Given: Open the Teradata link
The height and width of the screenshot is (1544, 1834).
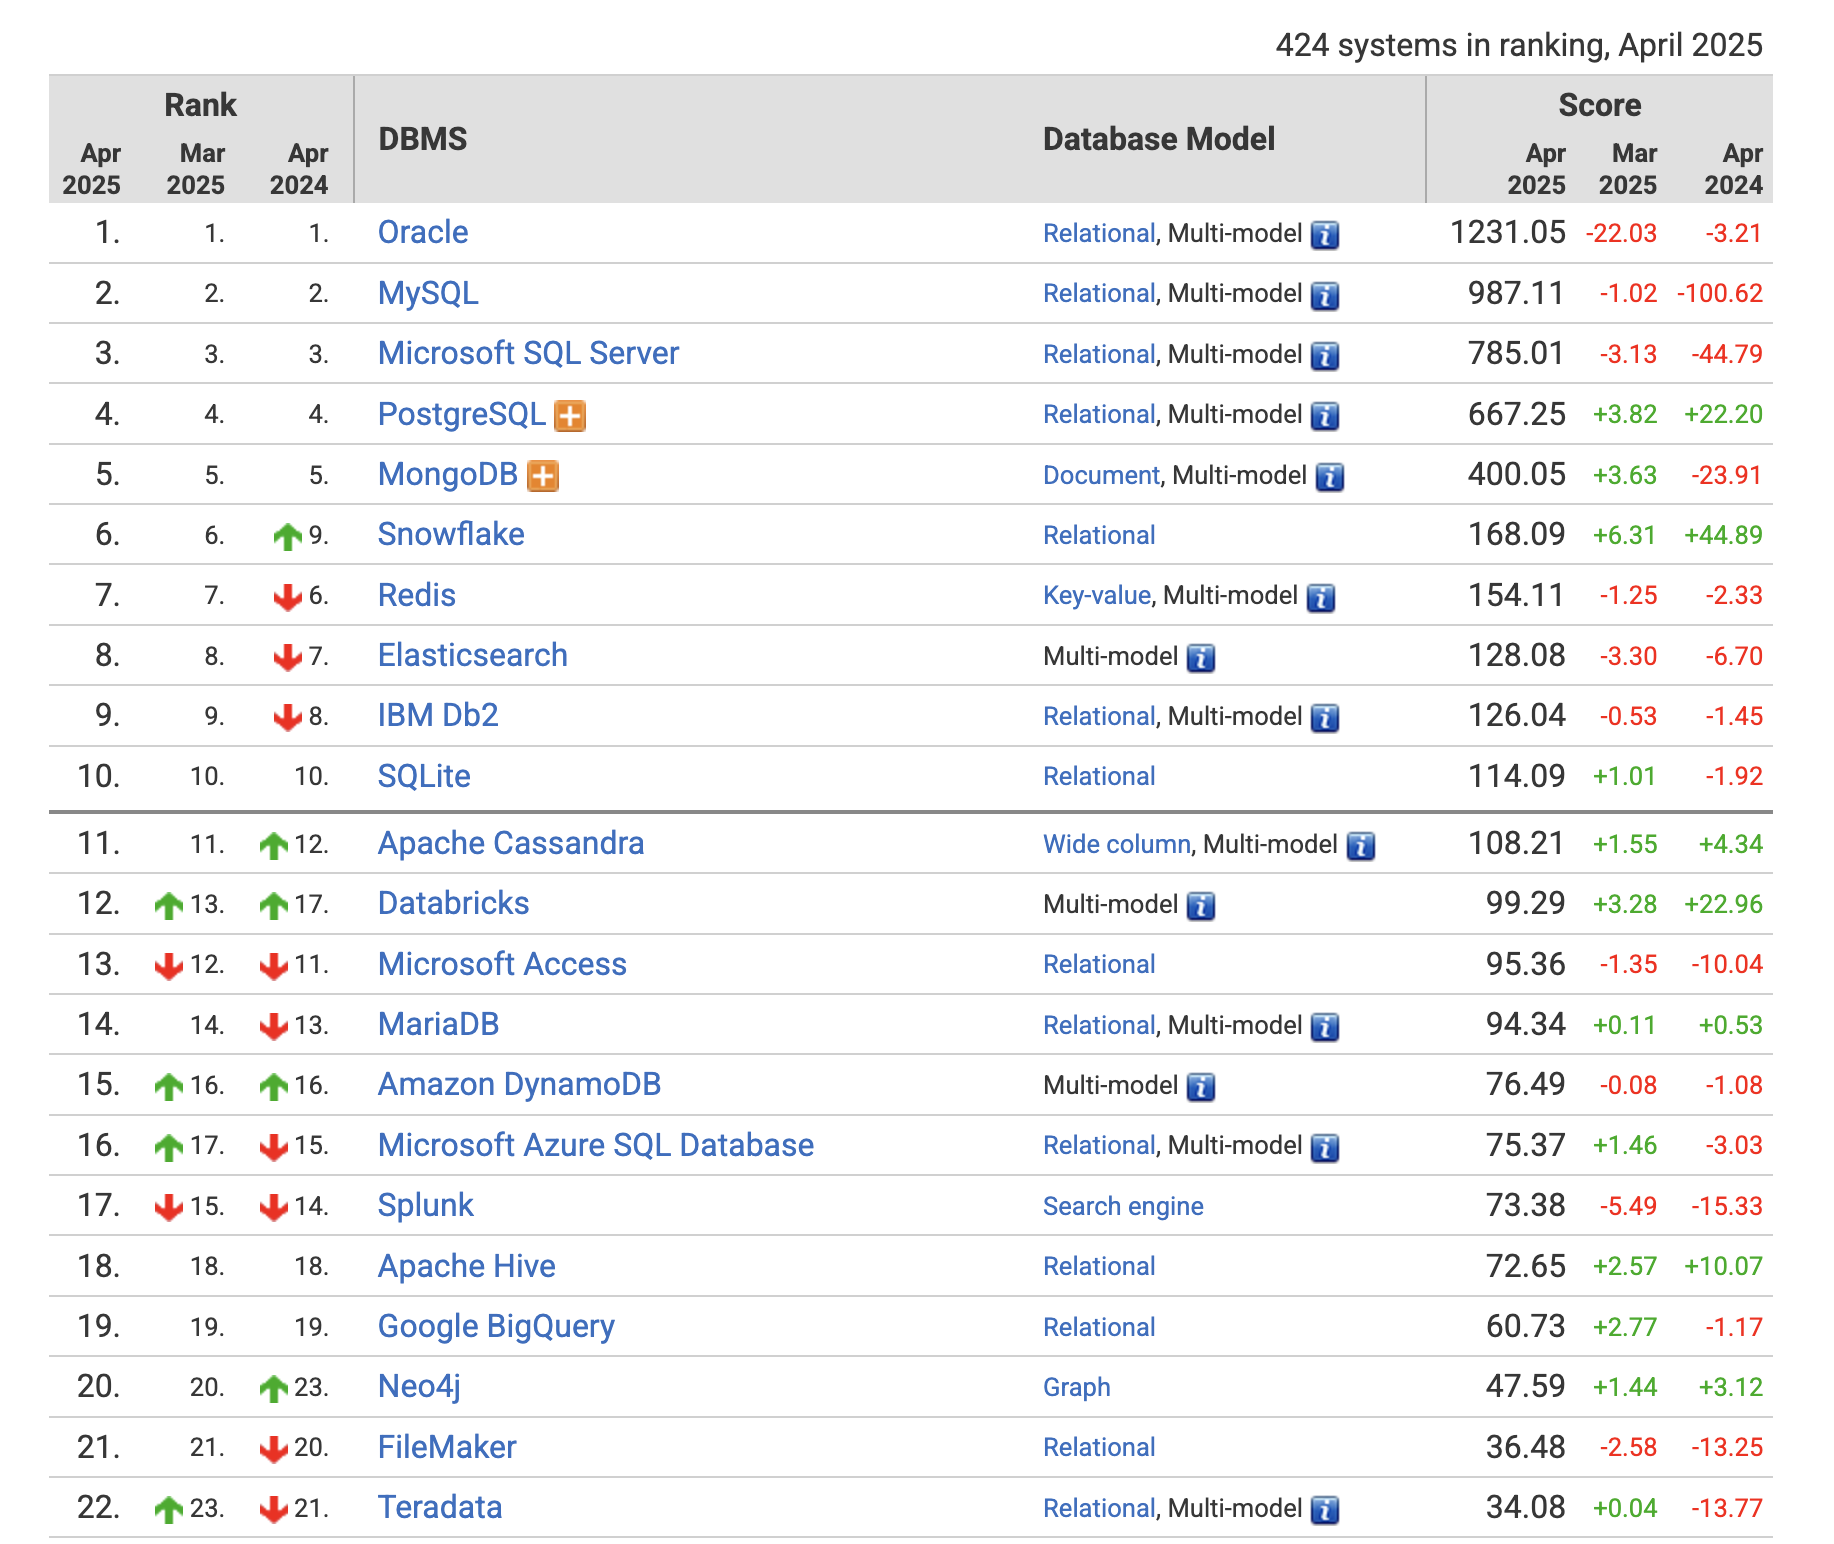Looking at the screenshot, I should tap(440, 1507).
